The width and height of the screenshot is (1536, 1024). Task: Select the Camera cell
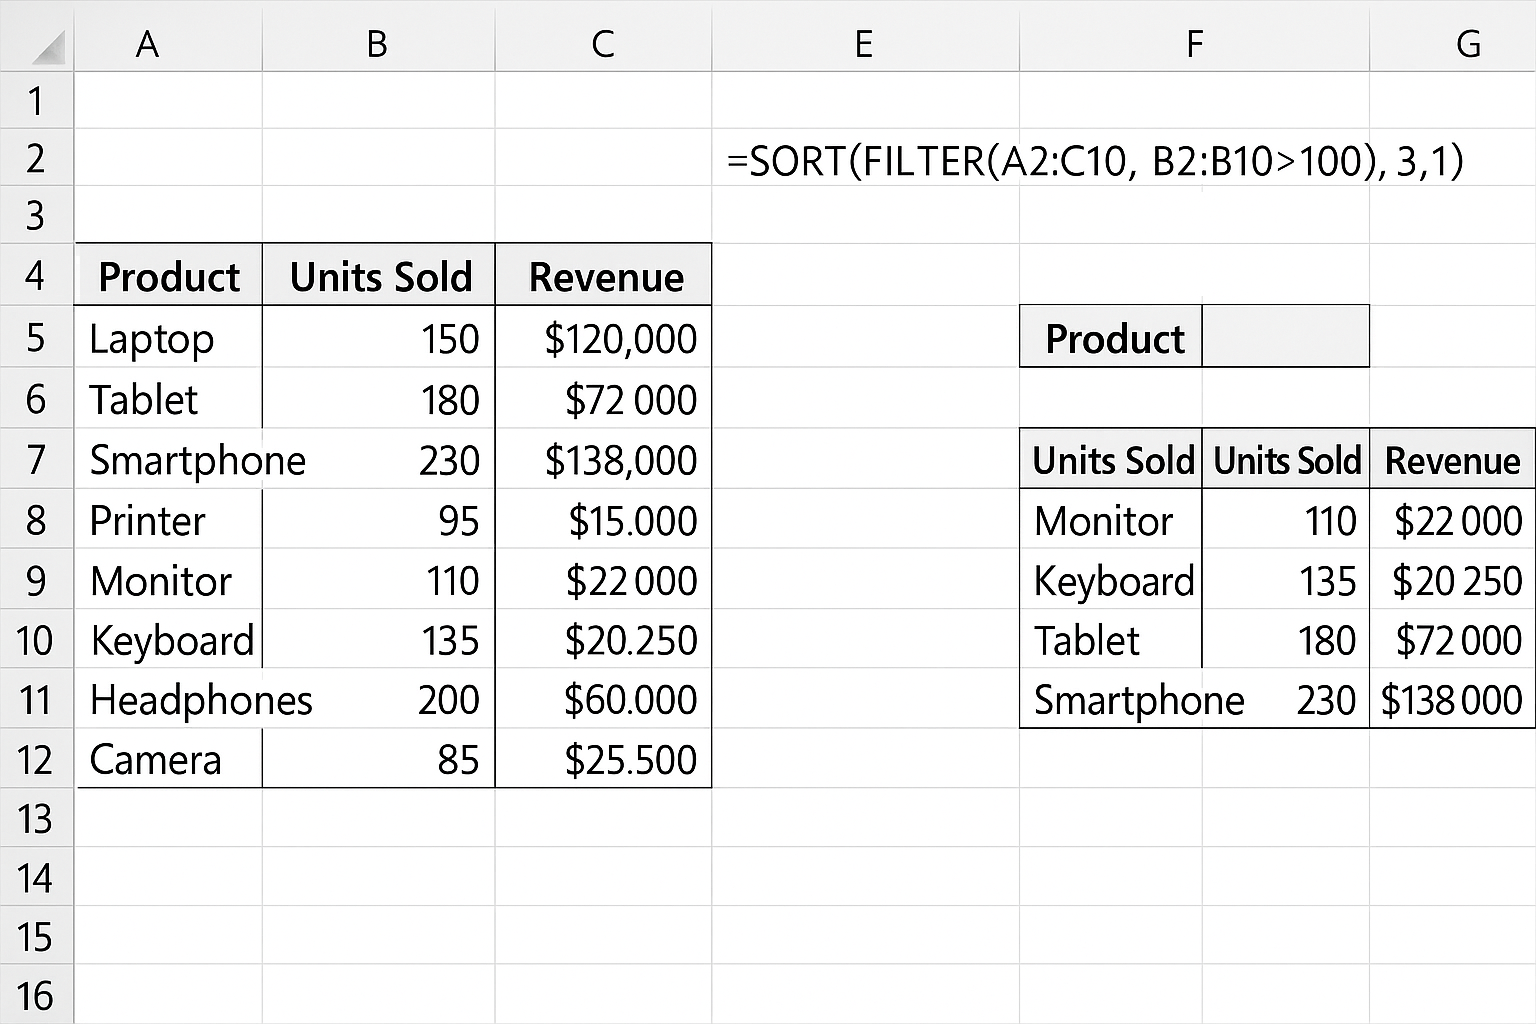[168, 759]
